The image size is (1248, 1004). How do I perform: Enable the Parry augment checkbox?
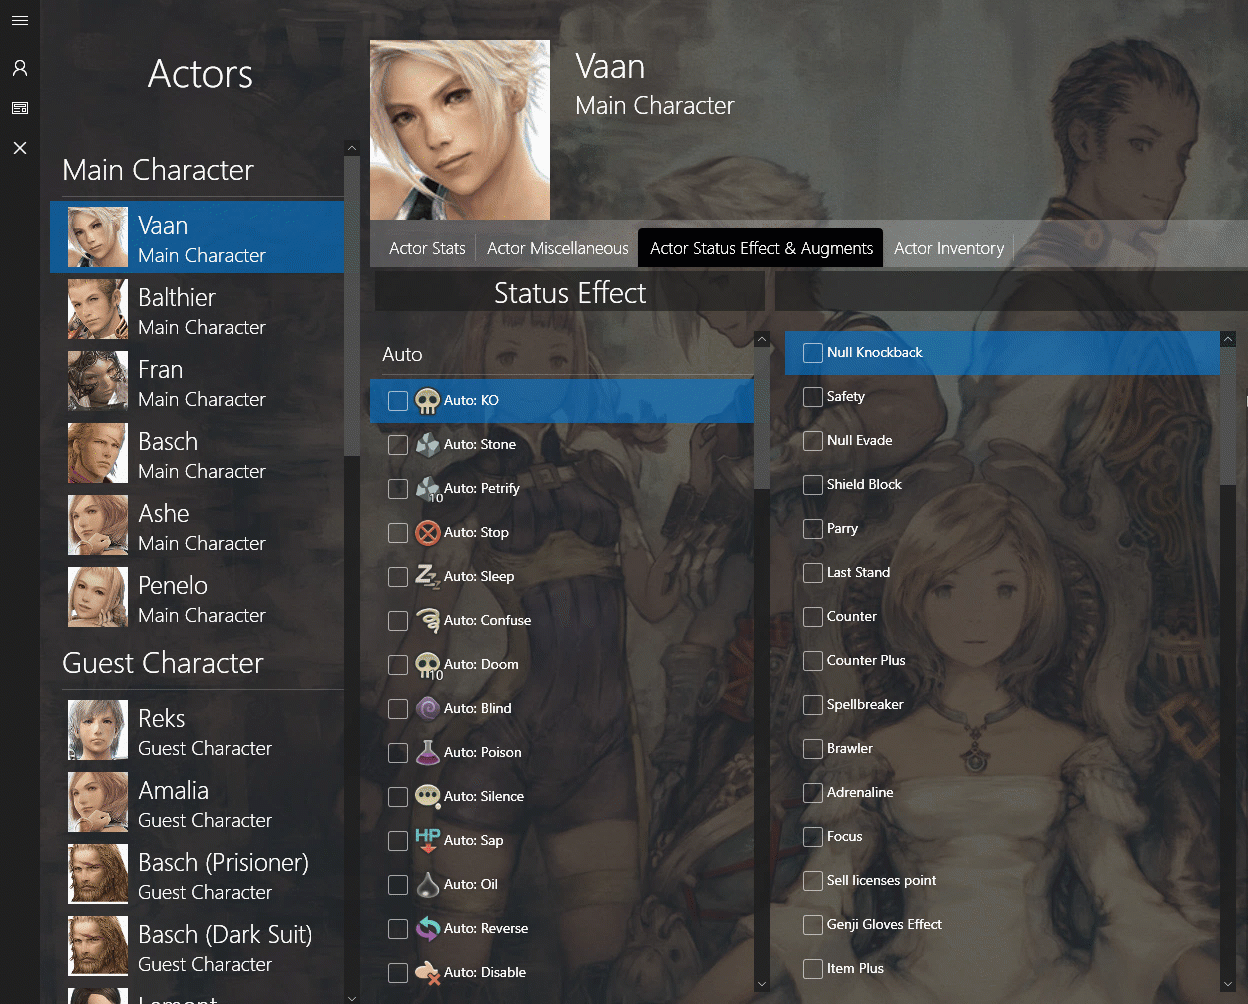click(x=813, y=529)
